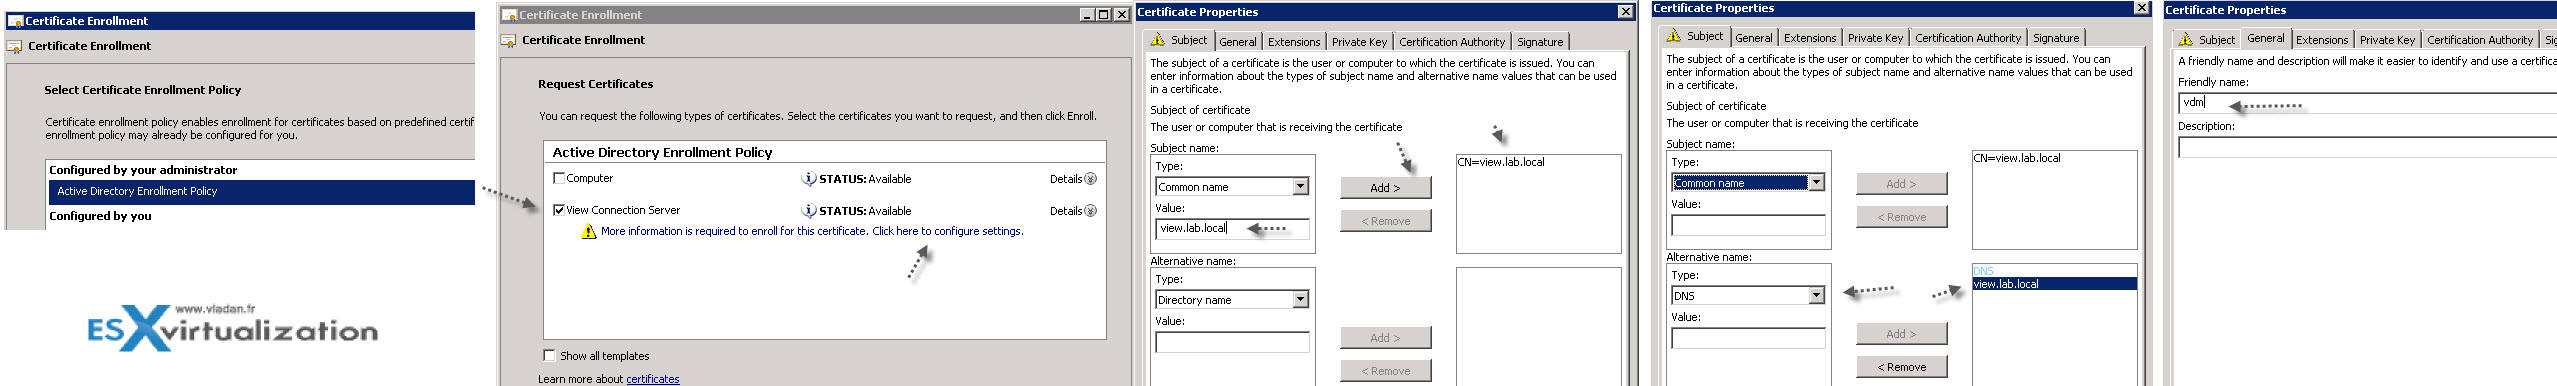The width and height of the screenshot is (2557, 386).
Task: Open Private Key tab in properties window with DNS entry
Action: click(1875, 38)
